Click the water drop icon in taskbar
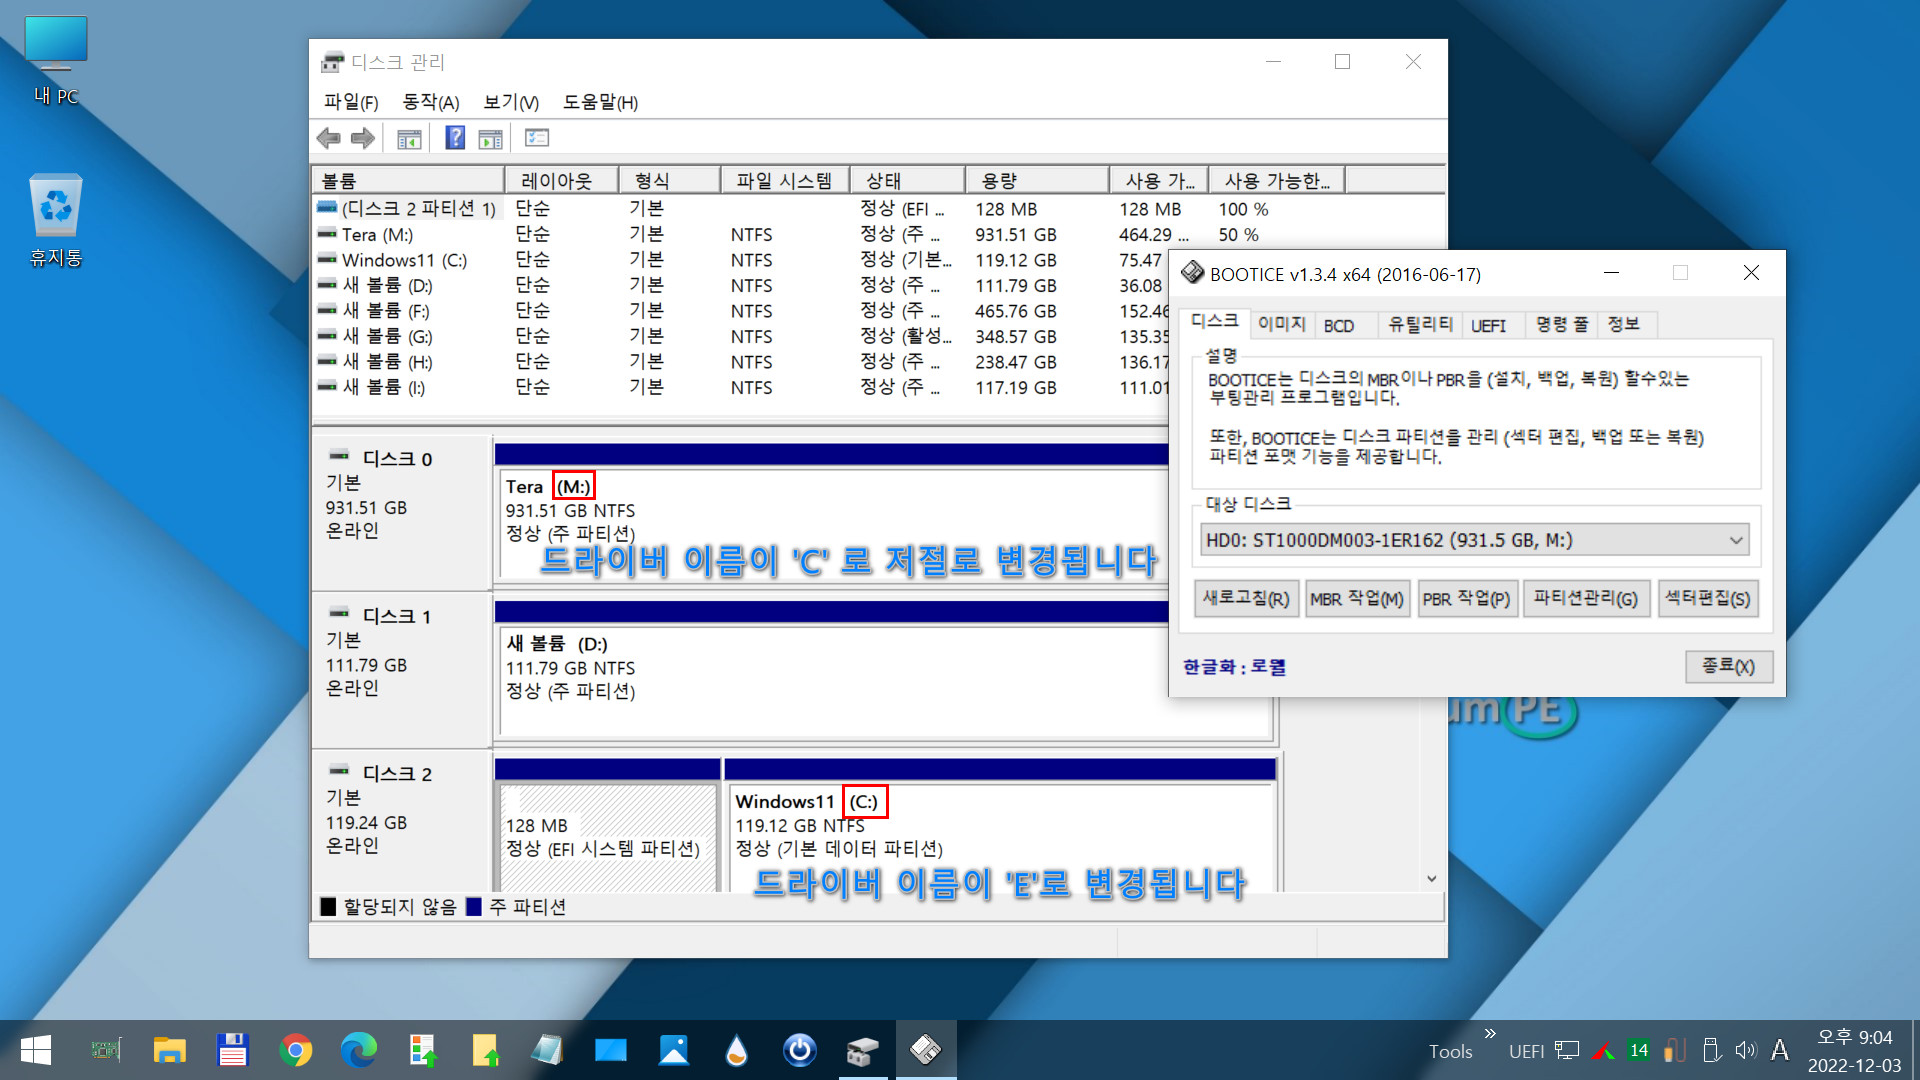The width and height of the screenshot is (1920, 1080). pos(737,1050)
